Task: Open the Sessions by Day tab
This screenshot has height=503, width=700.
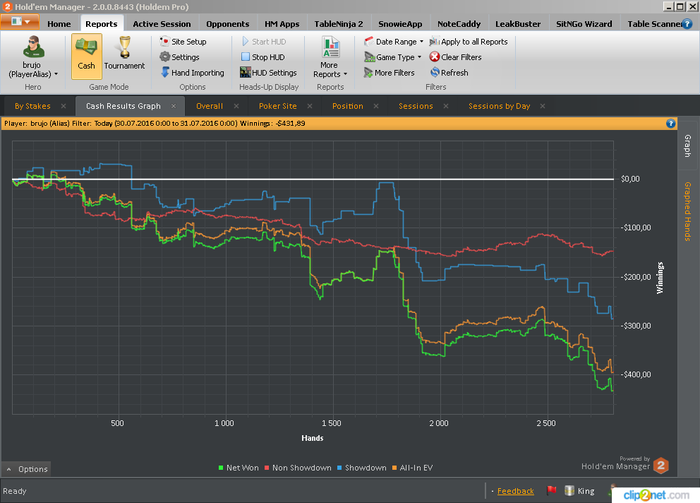Action: 498,105
